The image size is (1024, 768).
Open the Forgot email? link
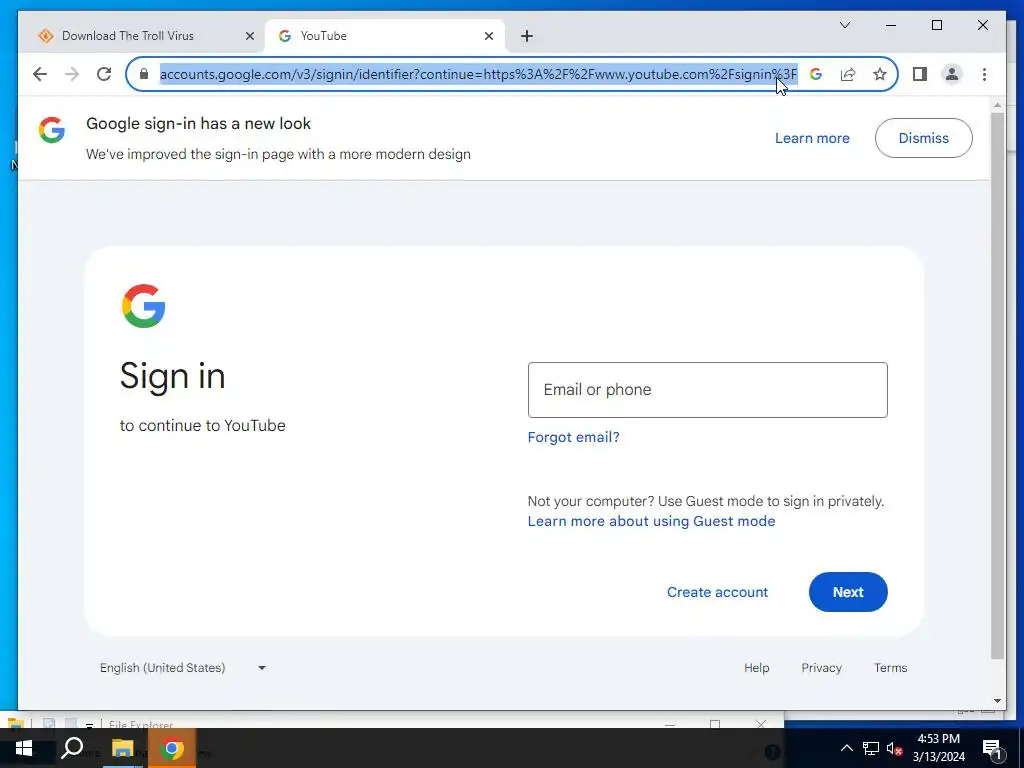[x=573, y=437]
